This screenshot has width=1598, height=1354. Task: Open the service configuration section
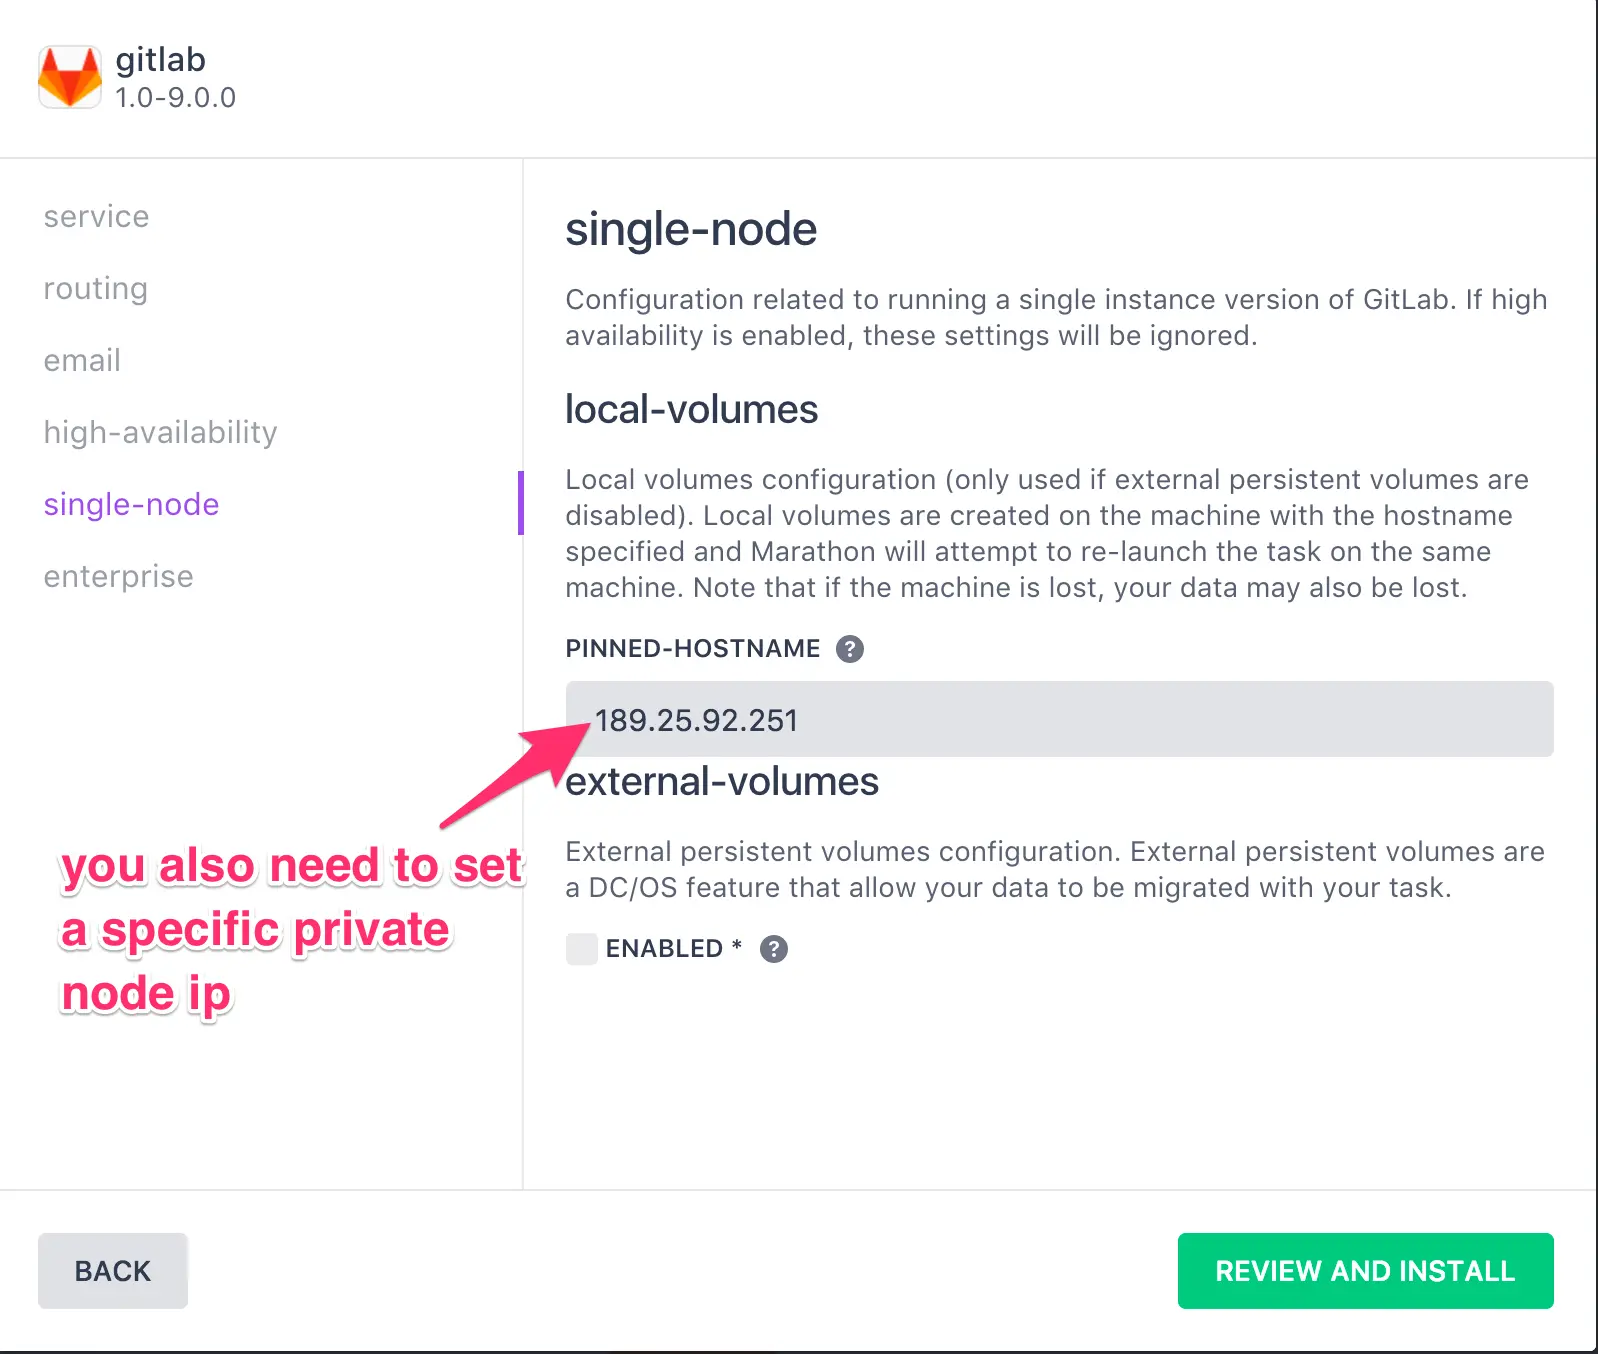coord(97,217)
